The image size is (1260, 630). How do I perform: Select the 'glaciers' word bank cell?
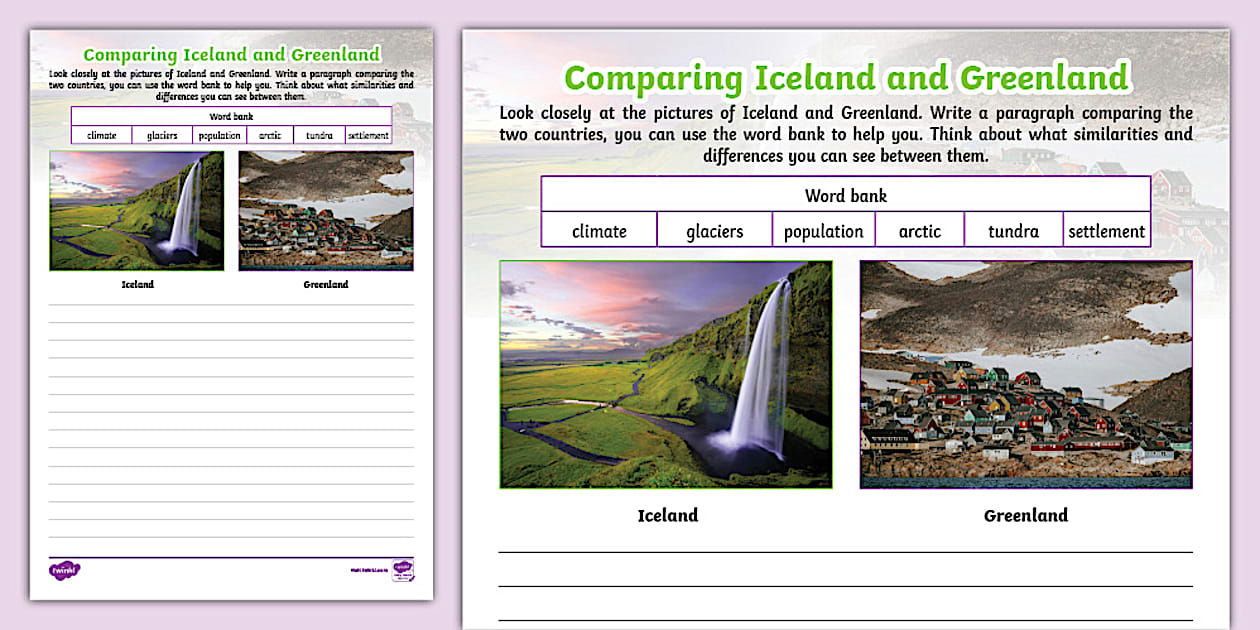pos(714,230)
